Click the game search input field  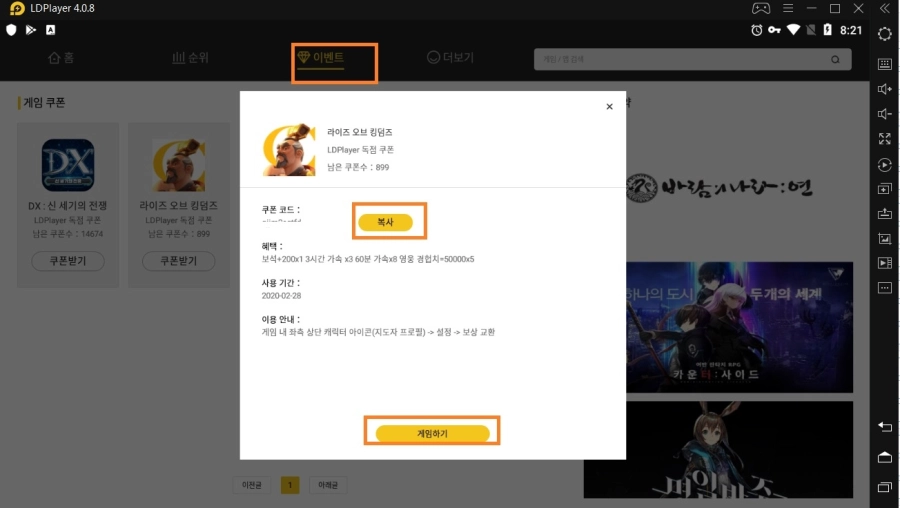tap(692, 59)
